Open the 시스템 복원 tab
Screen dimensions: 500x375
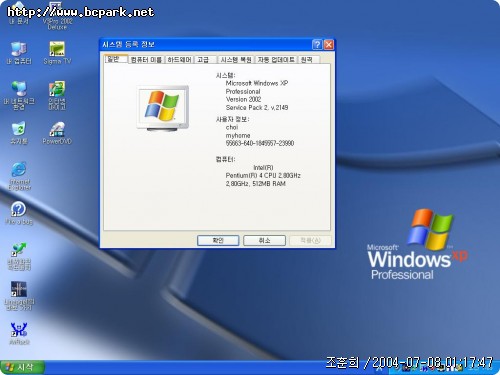click(x=236, y=60)
